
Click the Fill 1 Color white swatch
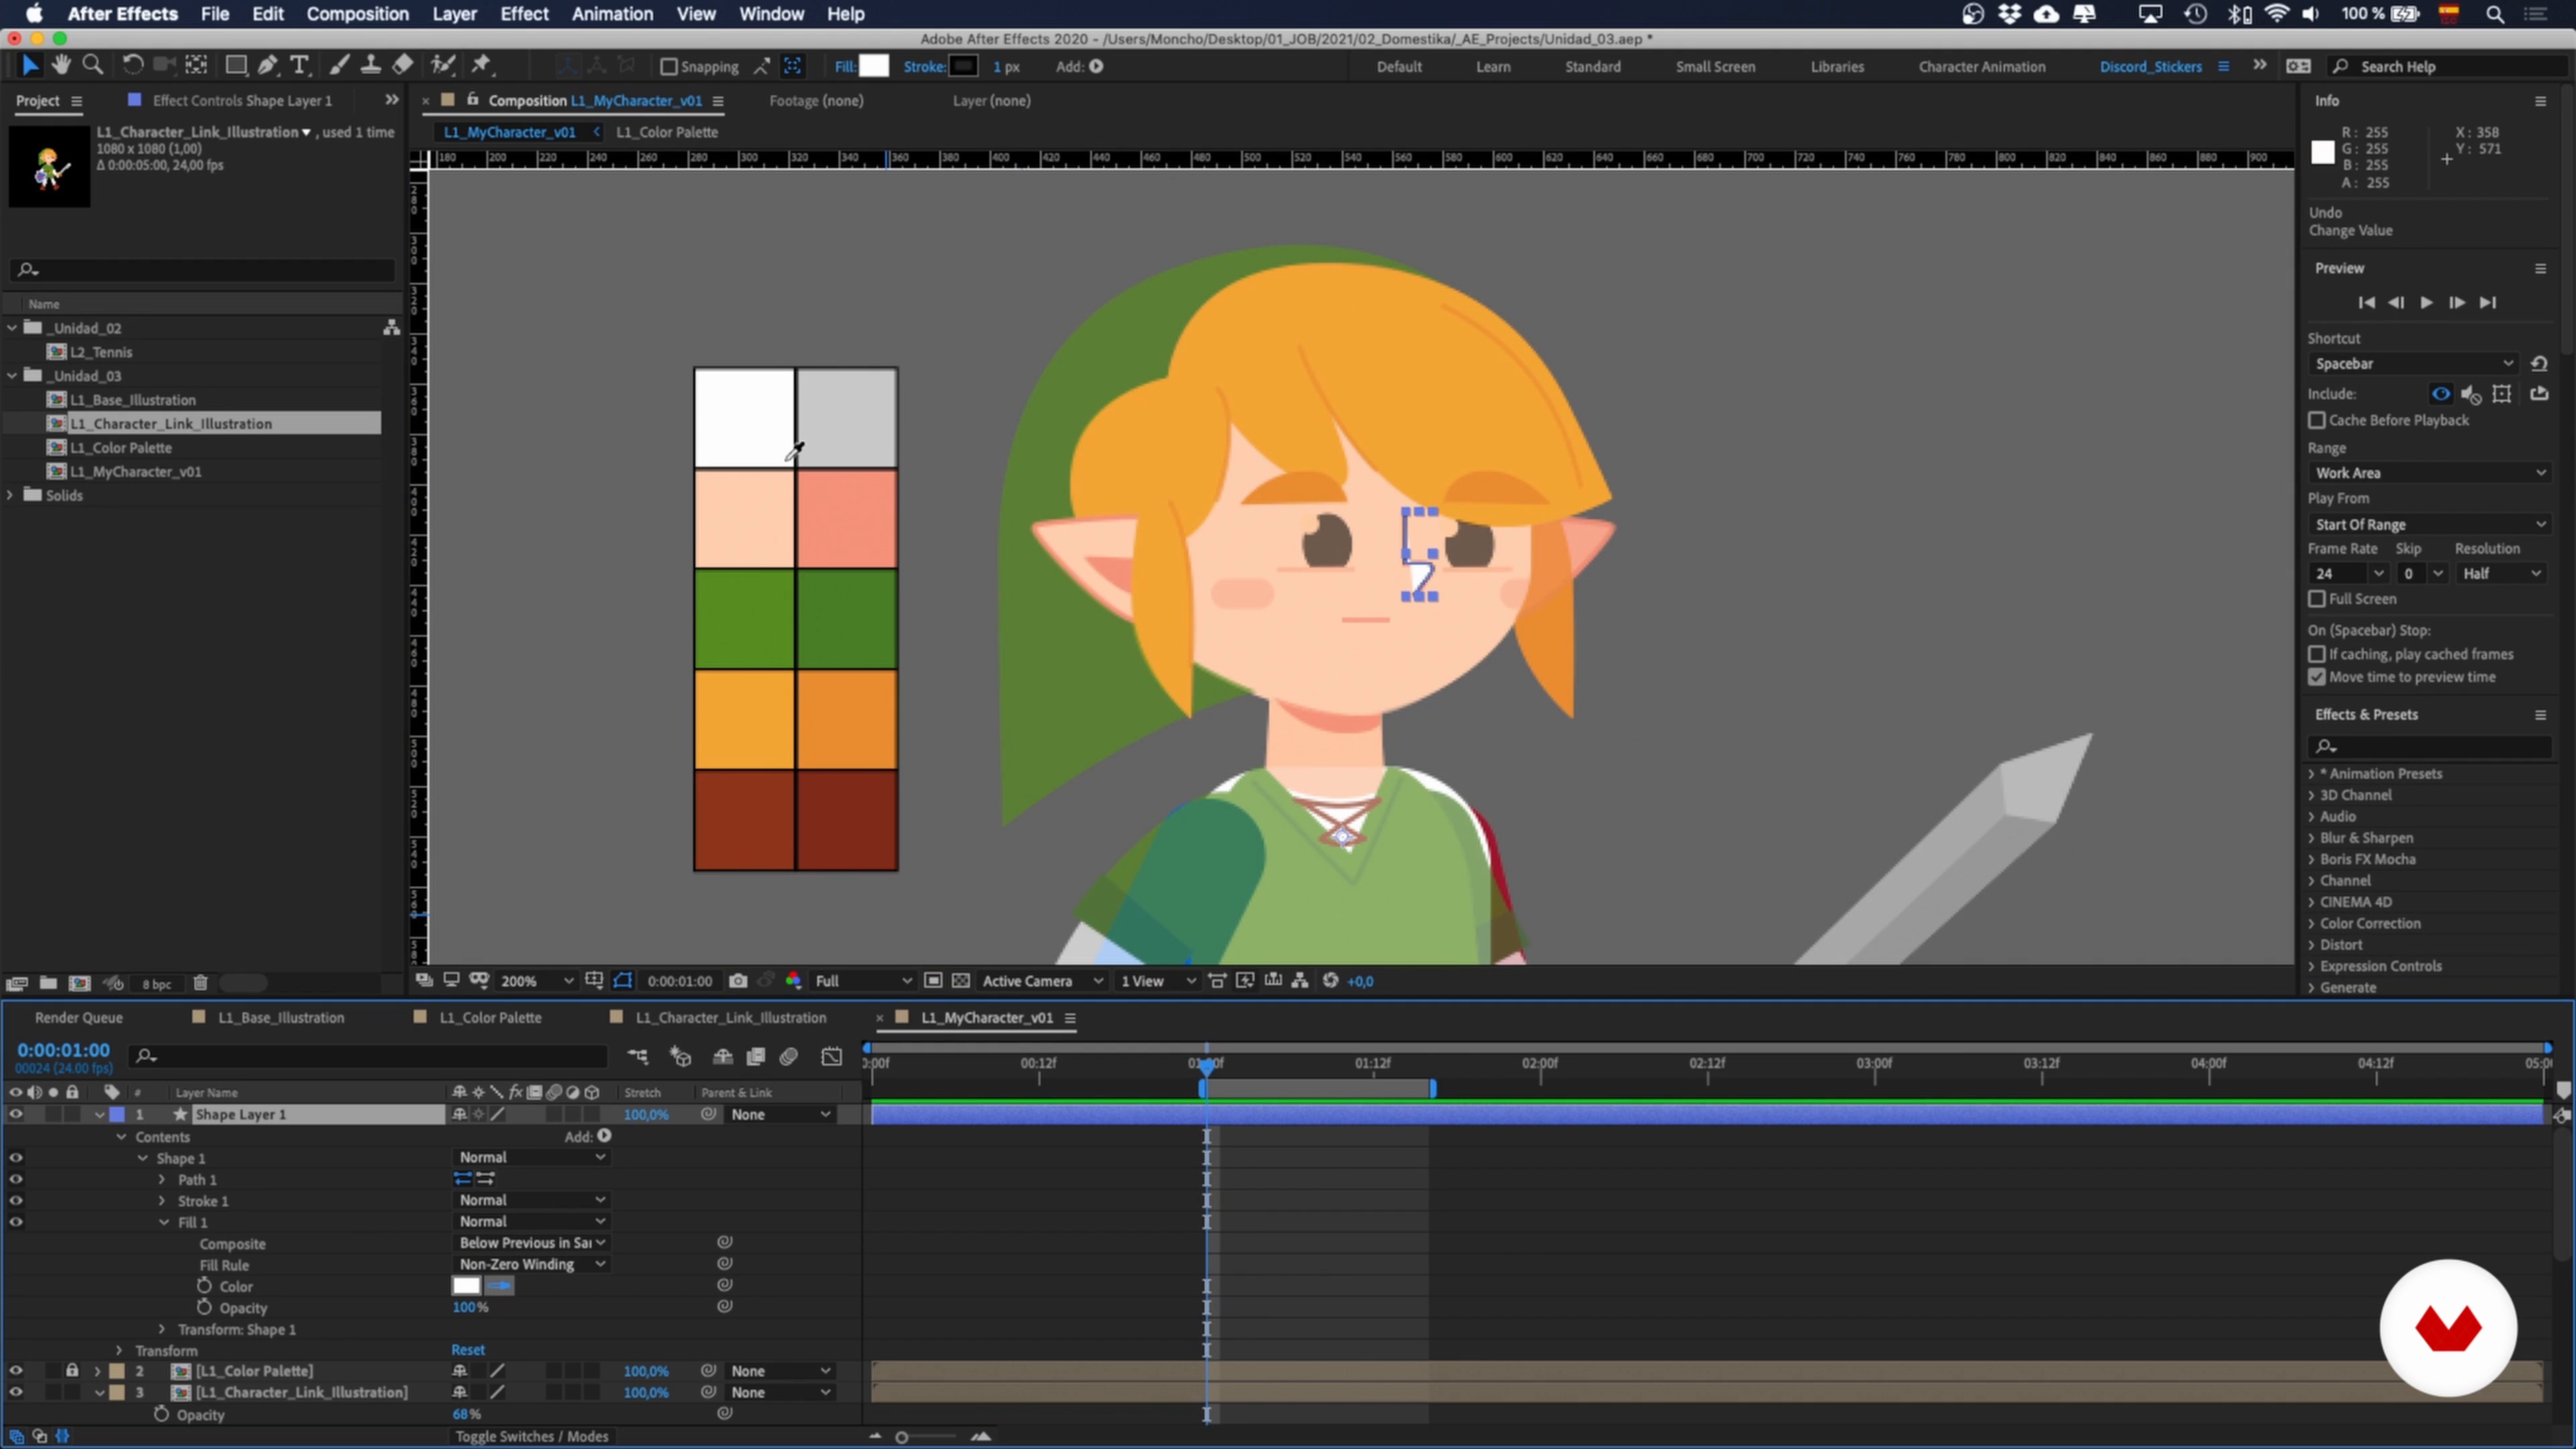tap(466, 1287)
